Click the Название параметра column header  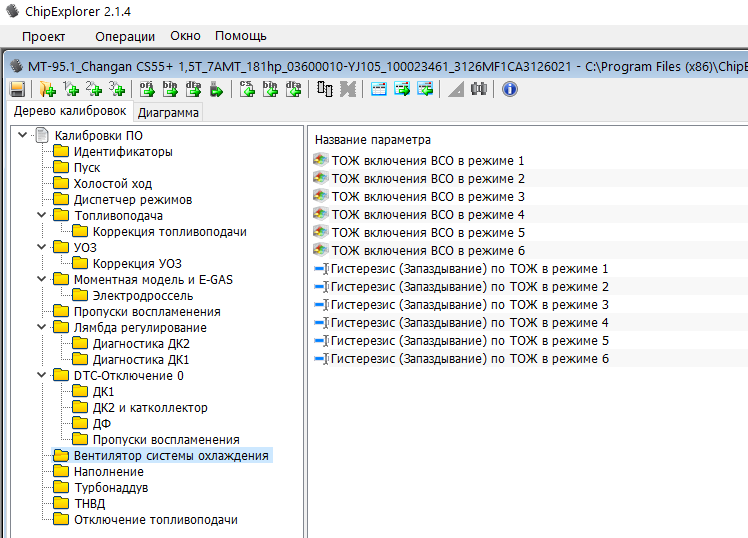tap(373, 140)
